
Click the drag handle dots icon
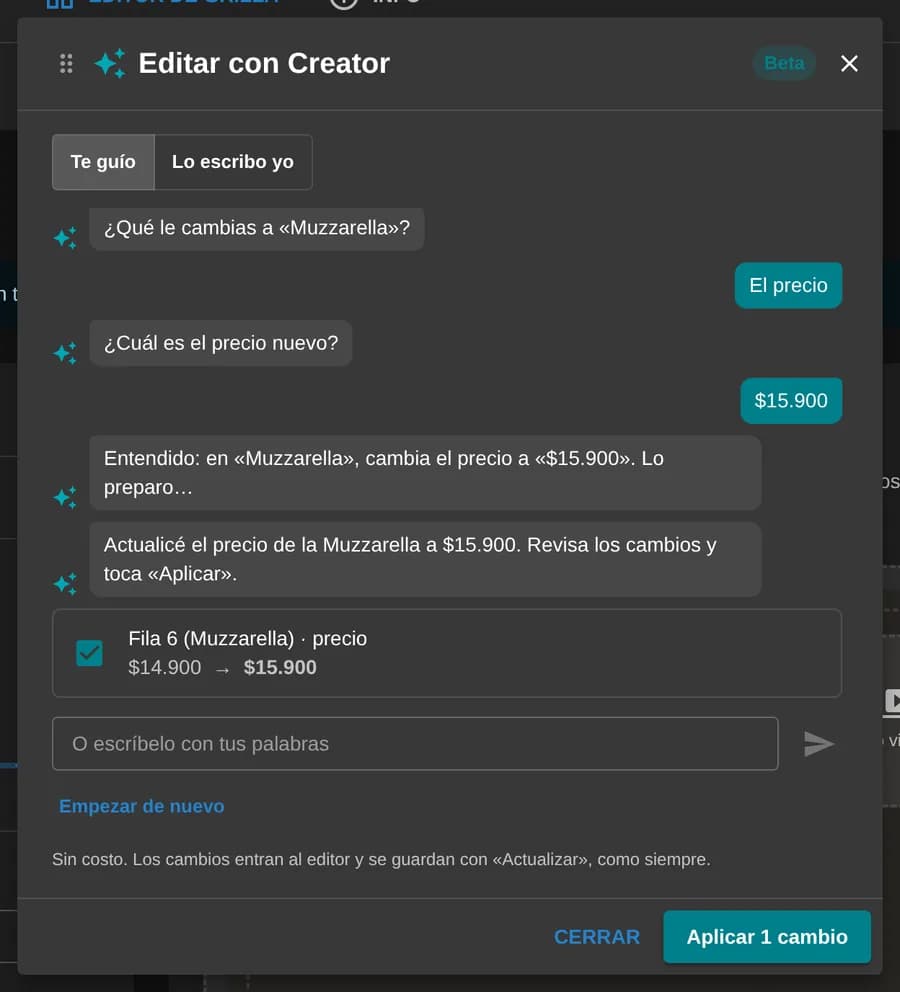click(66, 63)
